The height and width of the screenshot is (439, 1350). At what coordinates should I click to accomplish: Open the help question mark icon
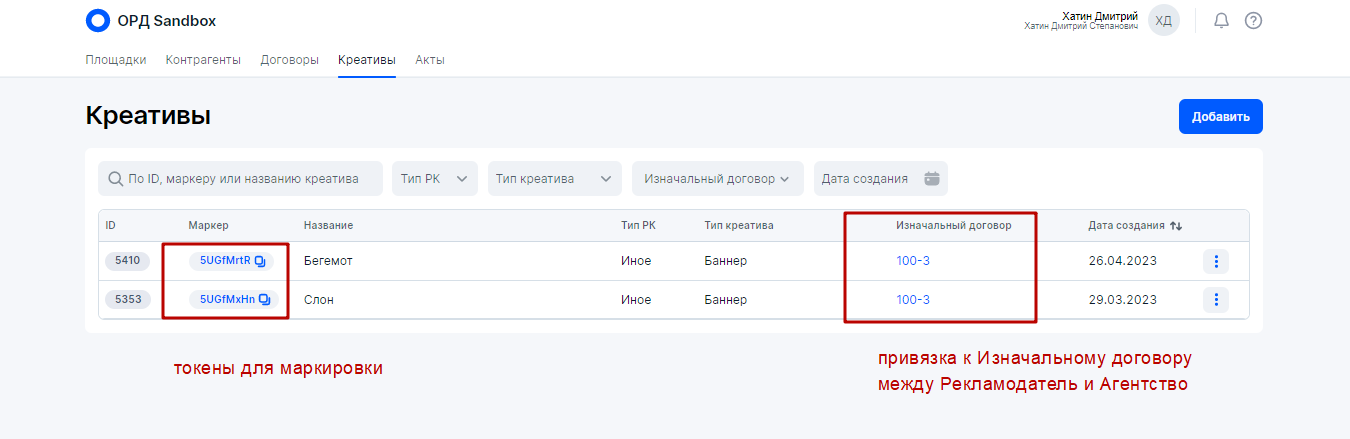1253,20
